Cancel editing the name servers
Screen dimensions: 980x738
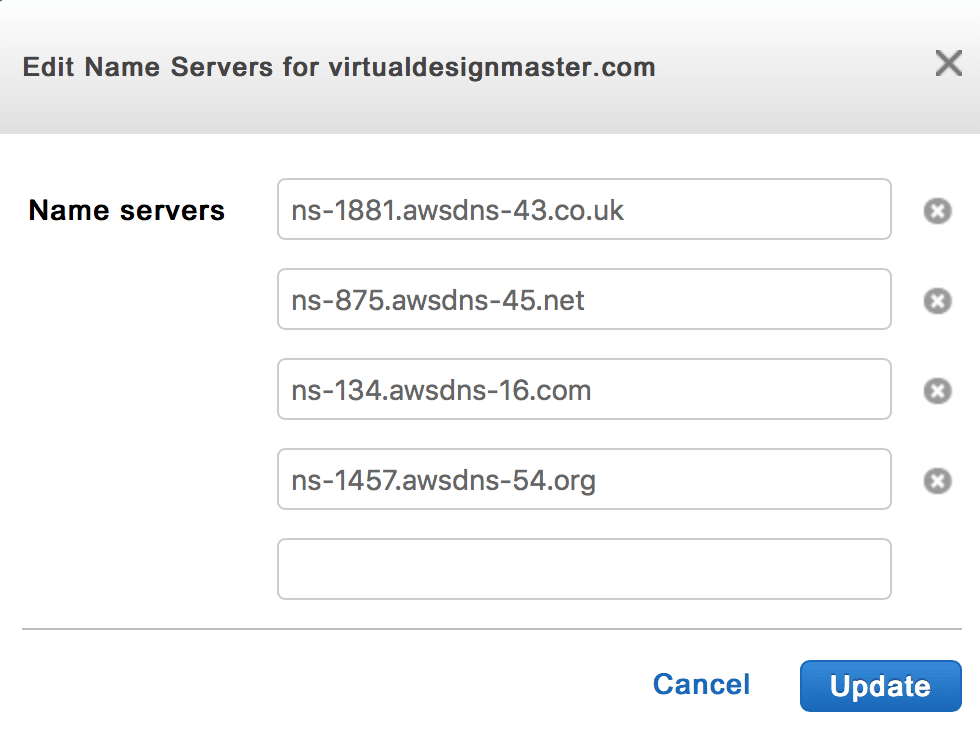(701, 684)
